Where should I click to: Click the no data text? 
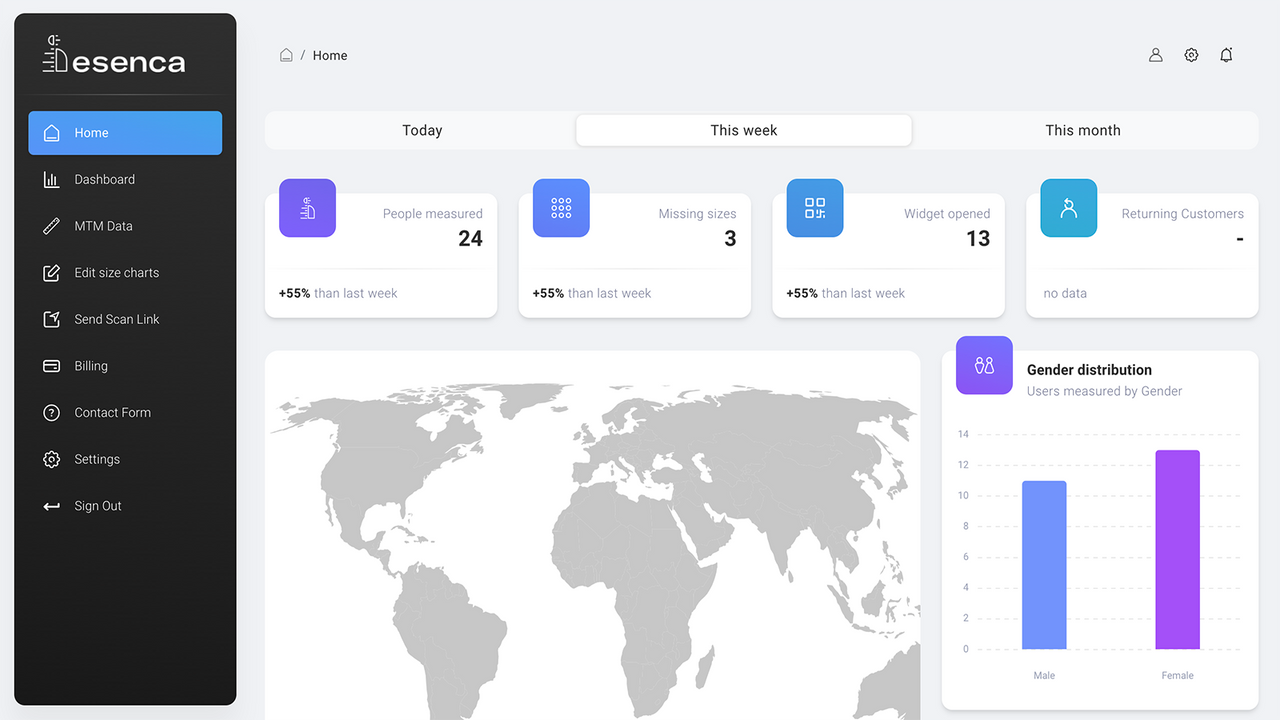click(1065, 294)
